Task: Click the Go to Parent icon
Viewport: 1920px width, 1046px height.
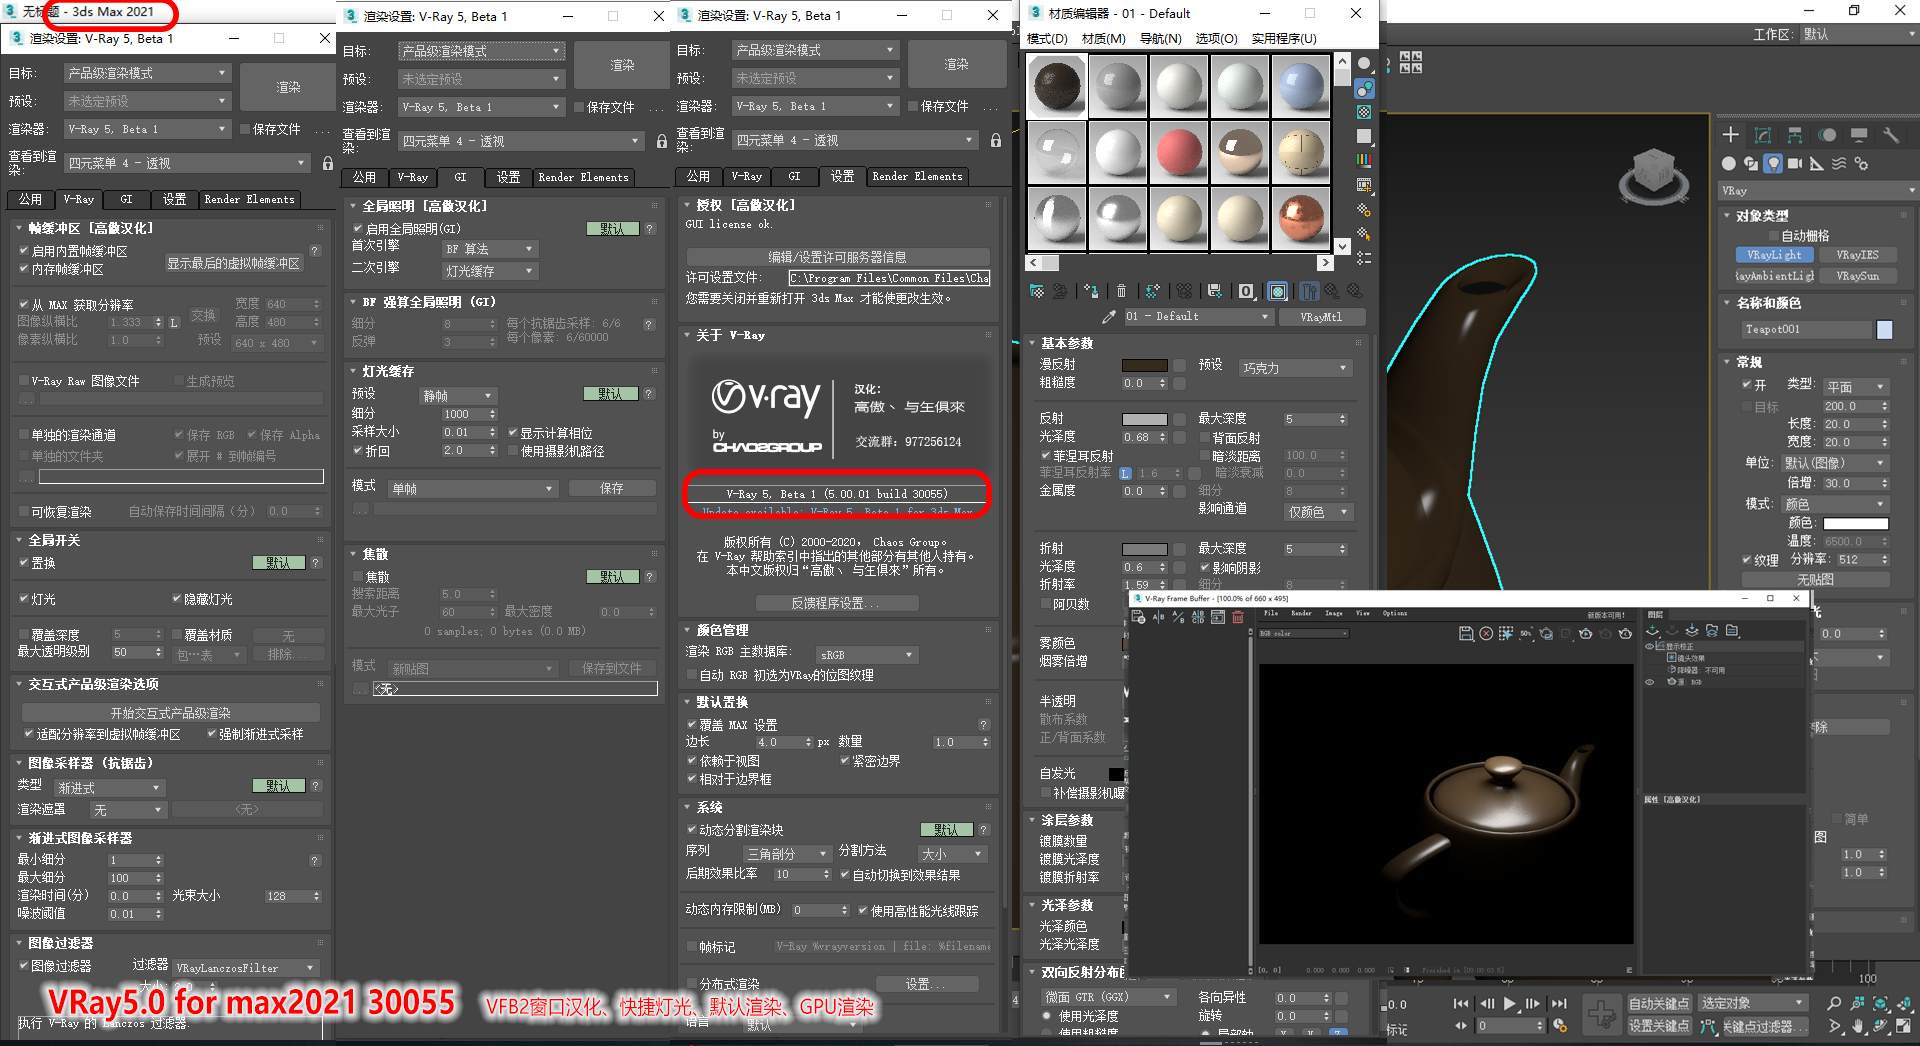Action: [x=1332, y=291]
